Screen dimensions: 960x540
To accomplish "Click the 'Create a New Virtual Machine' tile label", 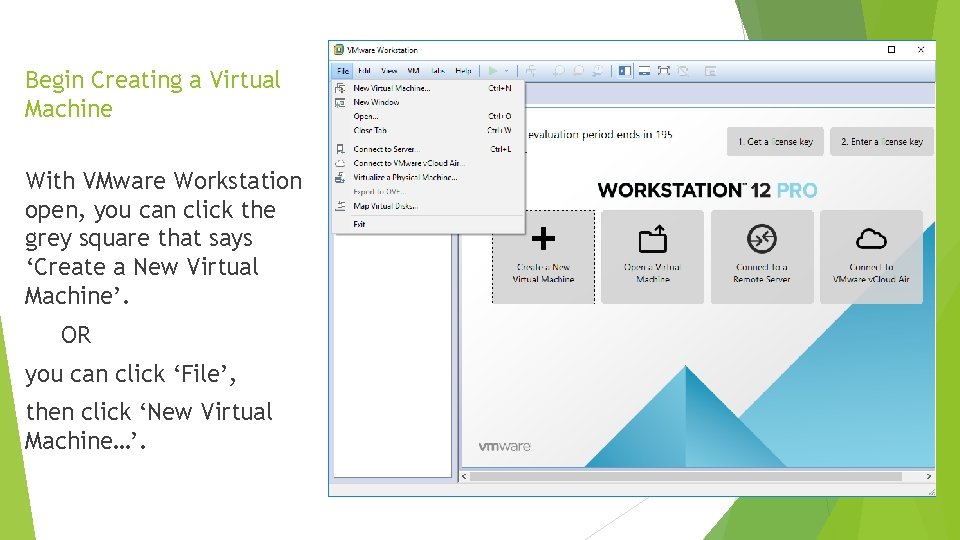I will click(x=543, y=273).
